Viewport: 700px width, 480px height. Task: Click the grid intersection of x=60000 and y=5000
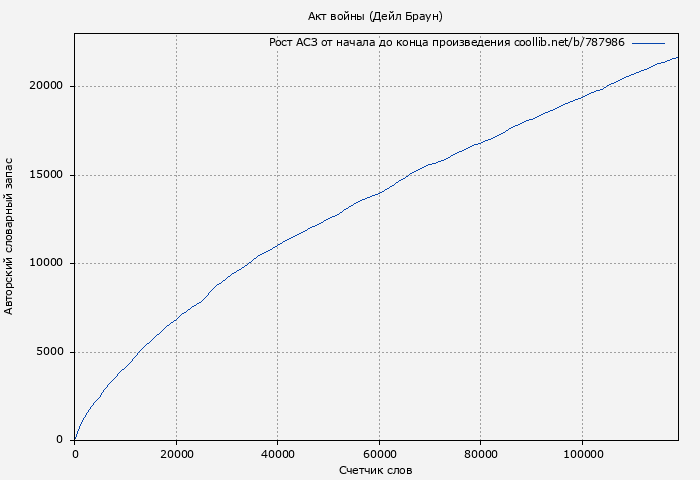(x=380, y=352)
